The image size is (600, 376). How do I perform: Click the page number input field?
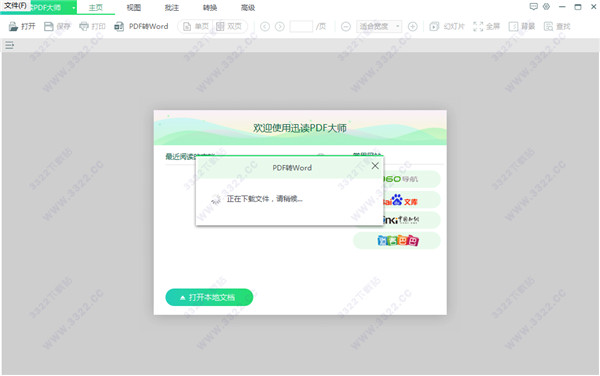pyautogui.click(x=301, y=26)
